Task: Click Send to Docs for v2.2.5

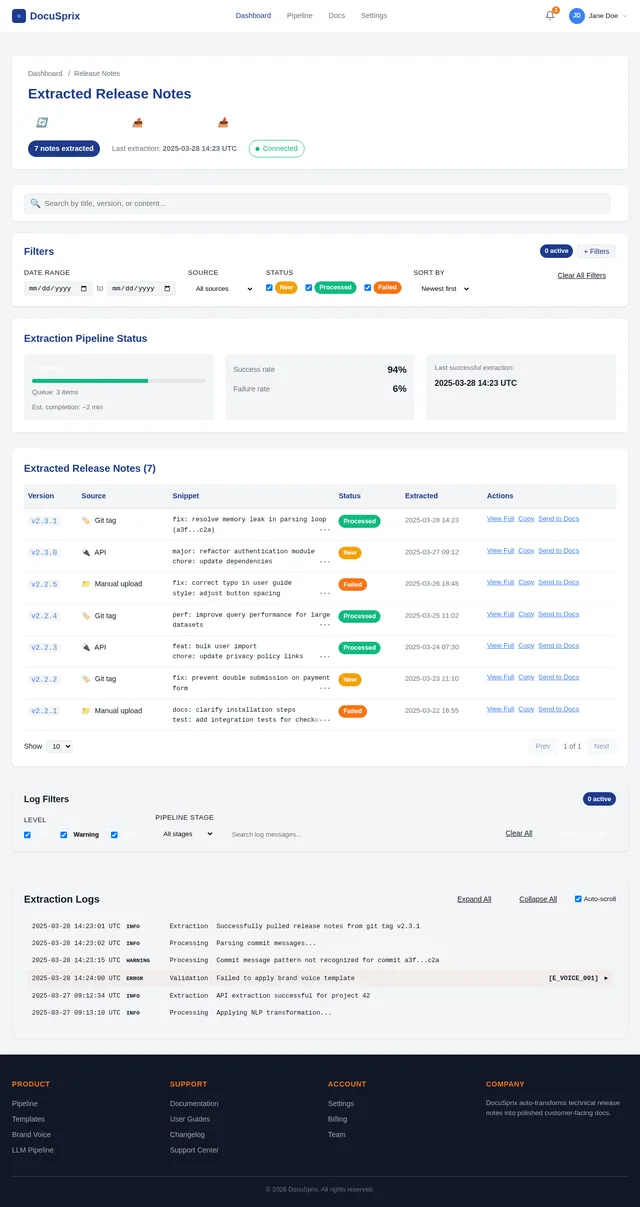Action: click(x=559, y=582)
